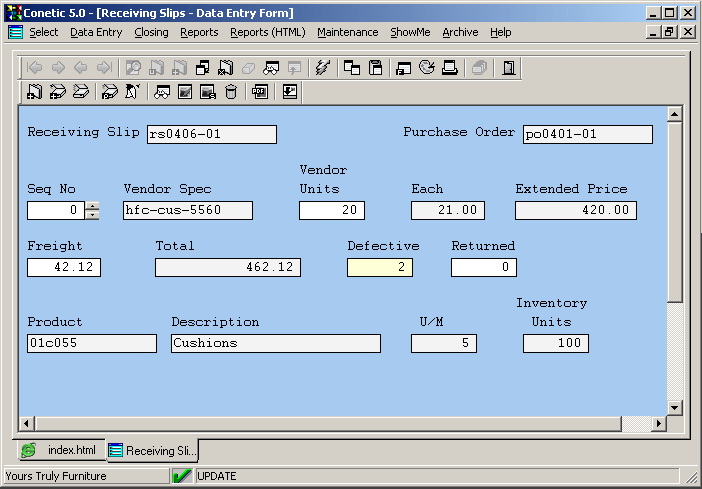Open the Reports (HTML) menu
The width and height of the screenshot is (702, 489).
click(x=267, y=32)
